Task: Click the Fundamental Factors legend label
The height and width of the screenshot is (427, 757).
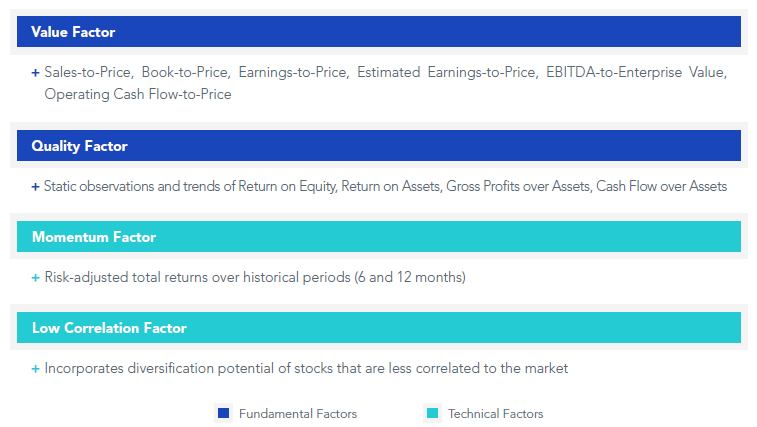Action: (298, 413)
